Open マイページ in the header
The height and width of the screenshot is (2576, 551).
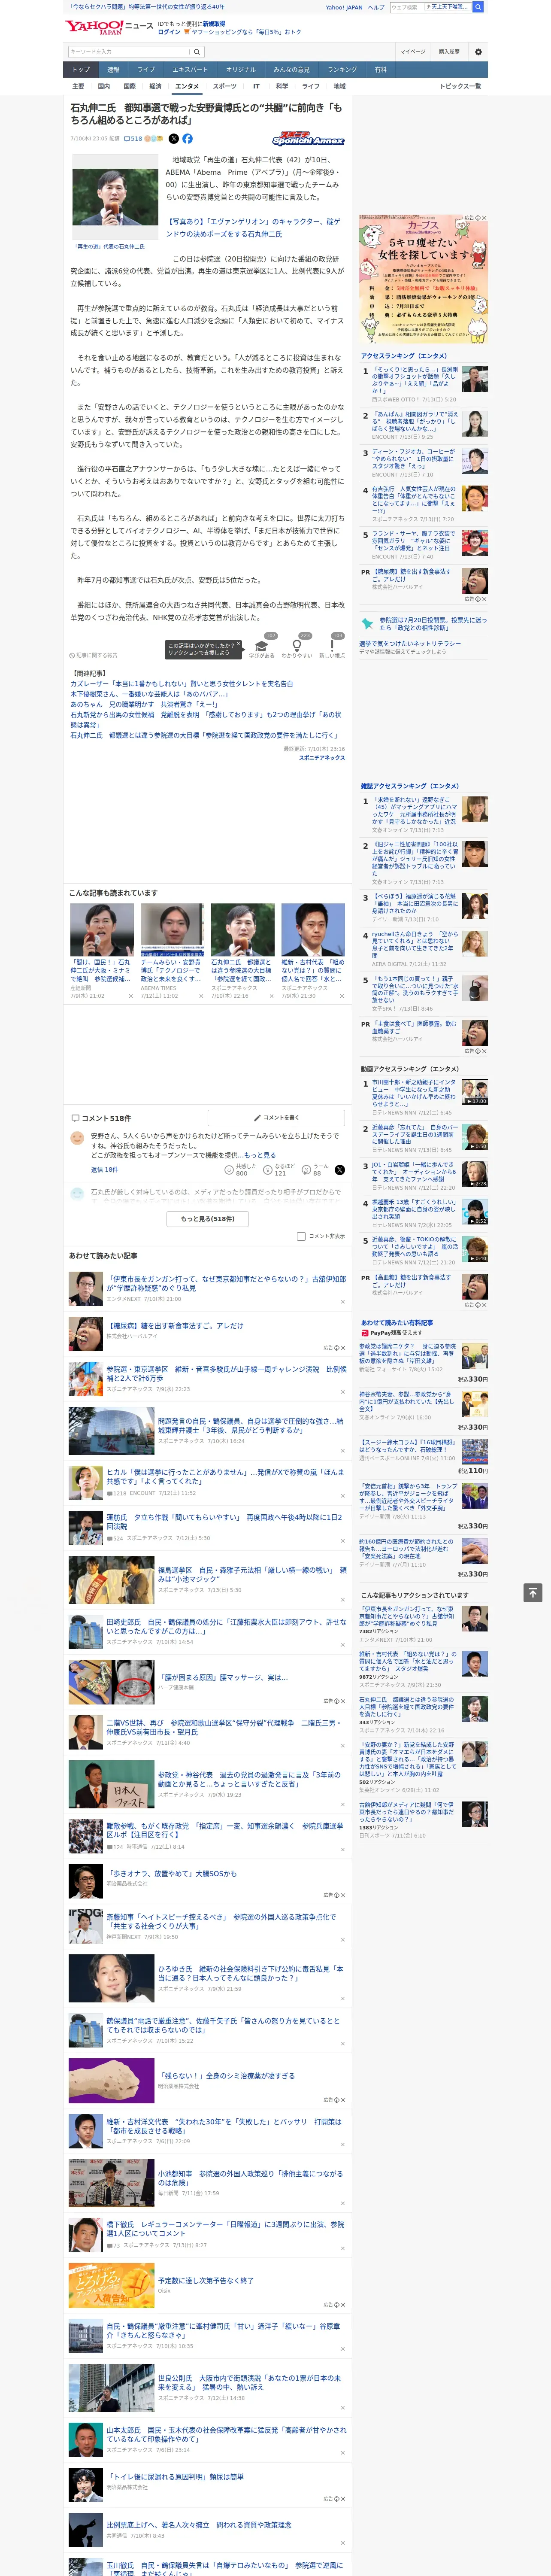tap(412, 51)
